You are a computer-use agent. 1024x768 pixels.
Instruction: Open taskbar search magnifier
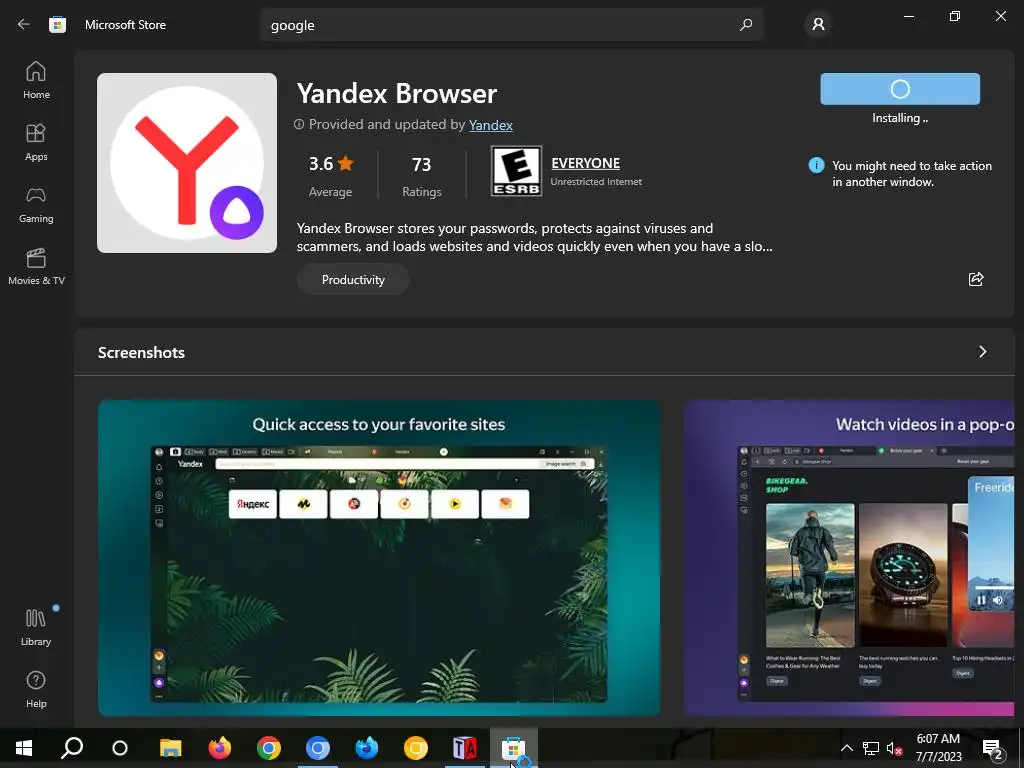click(x=72, y=748)
